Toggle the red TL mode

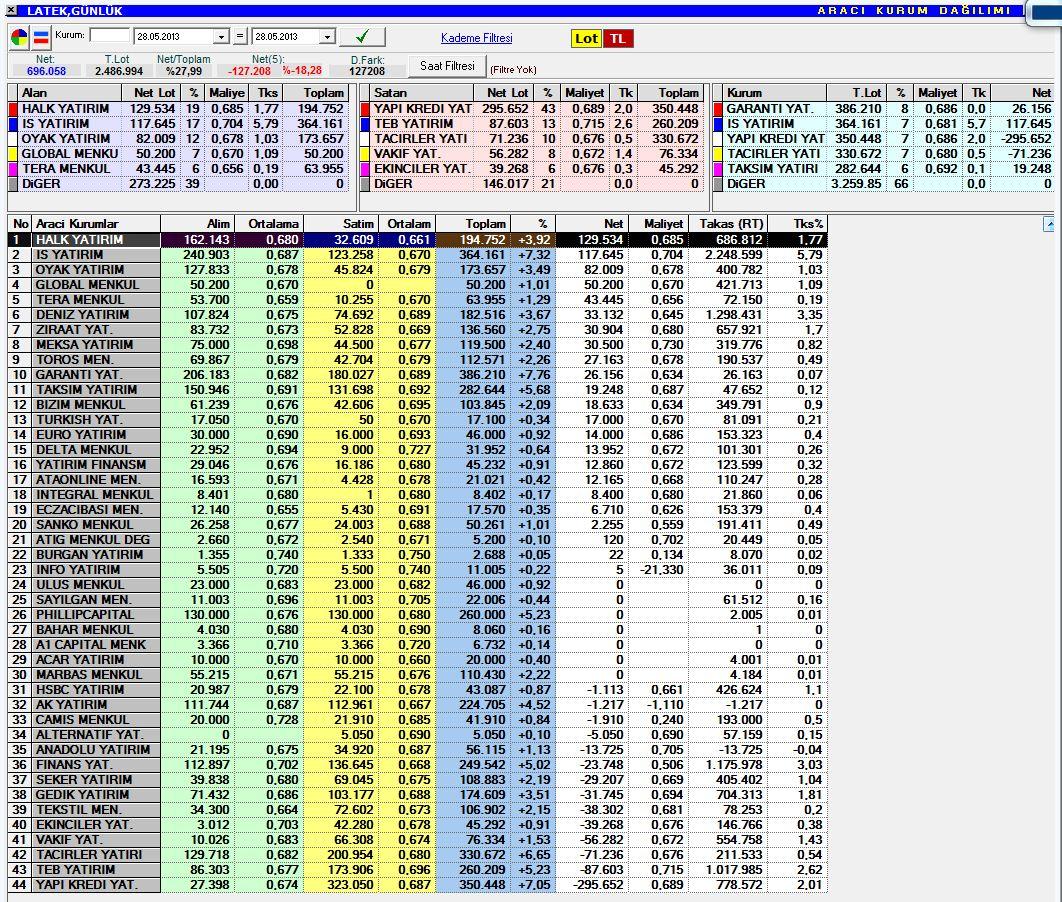[618, 39]
